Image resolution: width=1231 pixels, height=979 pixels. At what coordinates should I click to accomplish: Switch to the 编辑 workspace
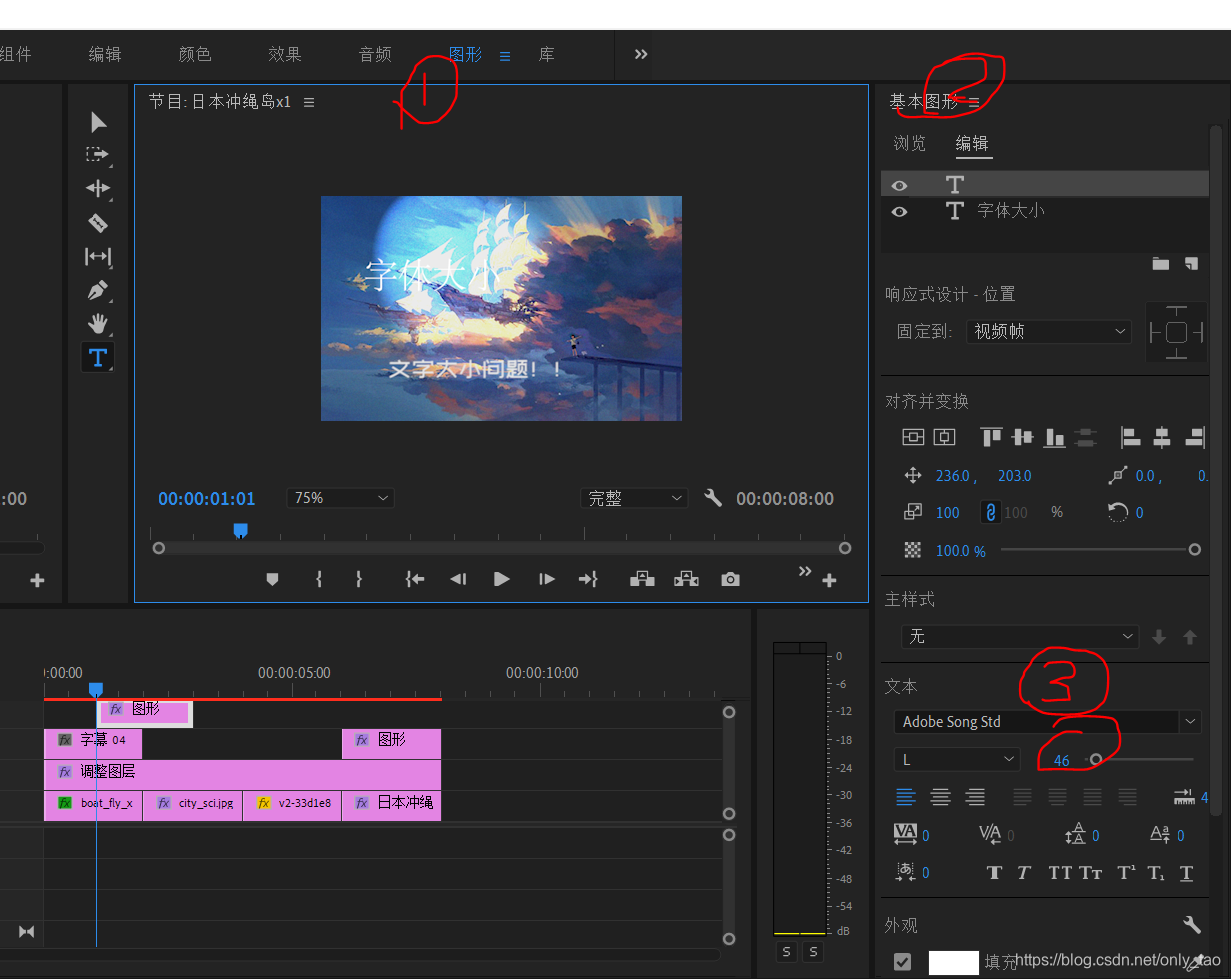point(105,55)
